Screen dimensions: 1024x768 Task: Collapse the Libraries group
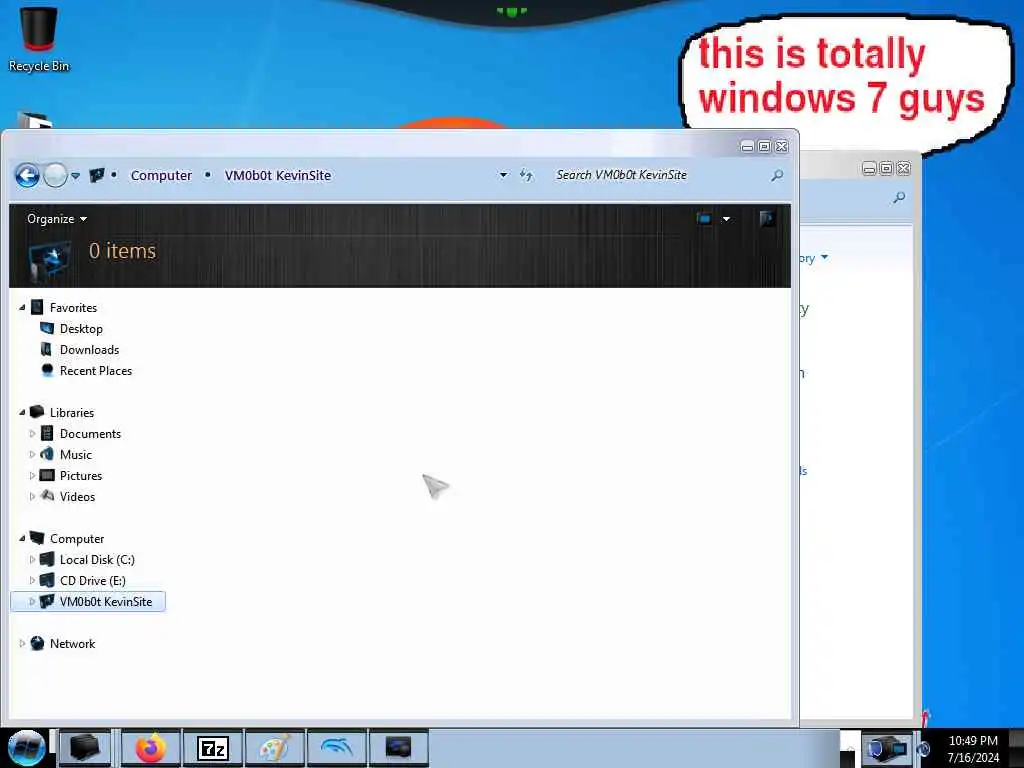22,412
